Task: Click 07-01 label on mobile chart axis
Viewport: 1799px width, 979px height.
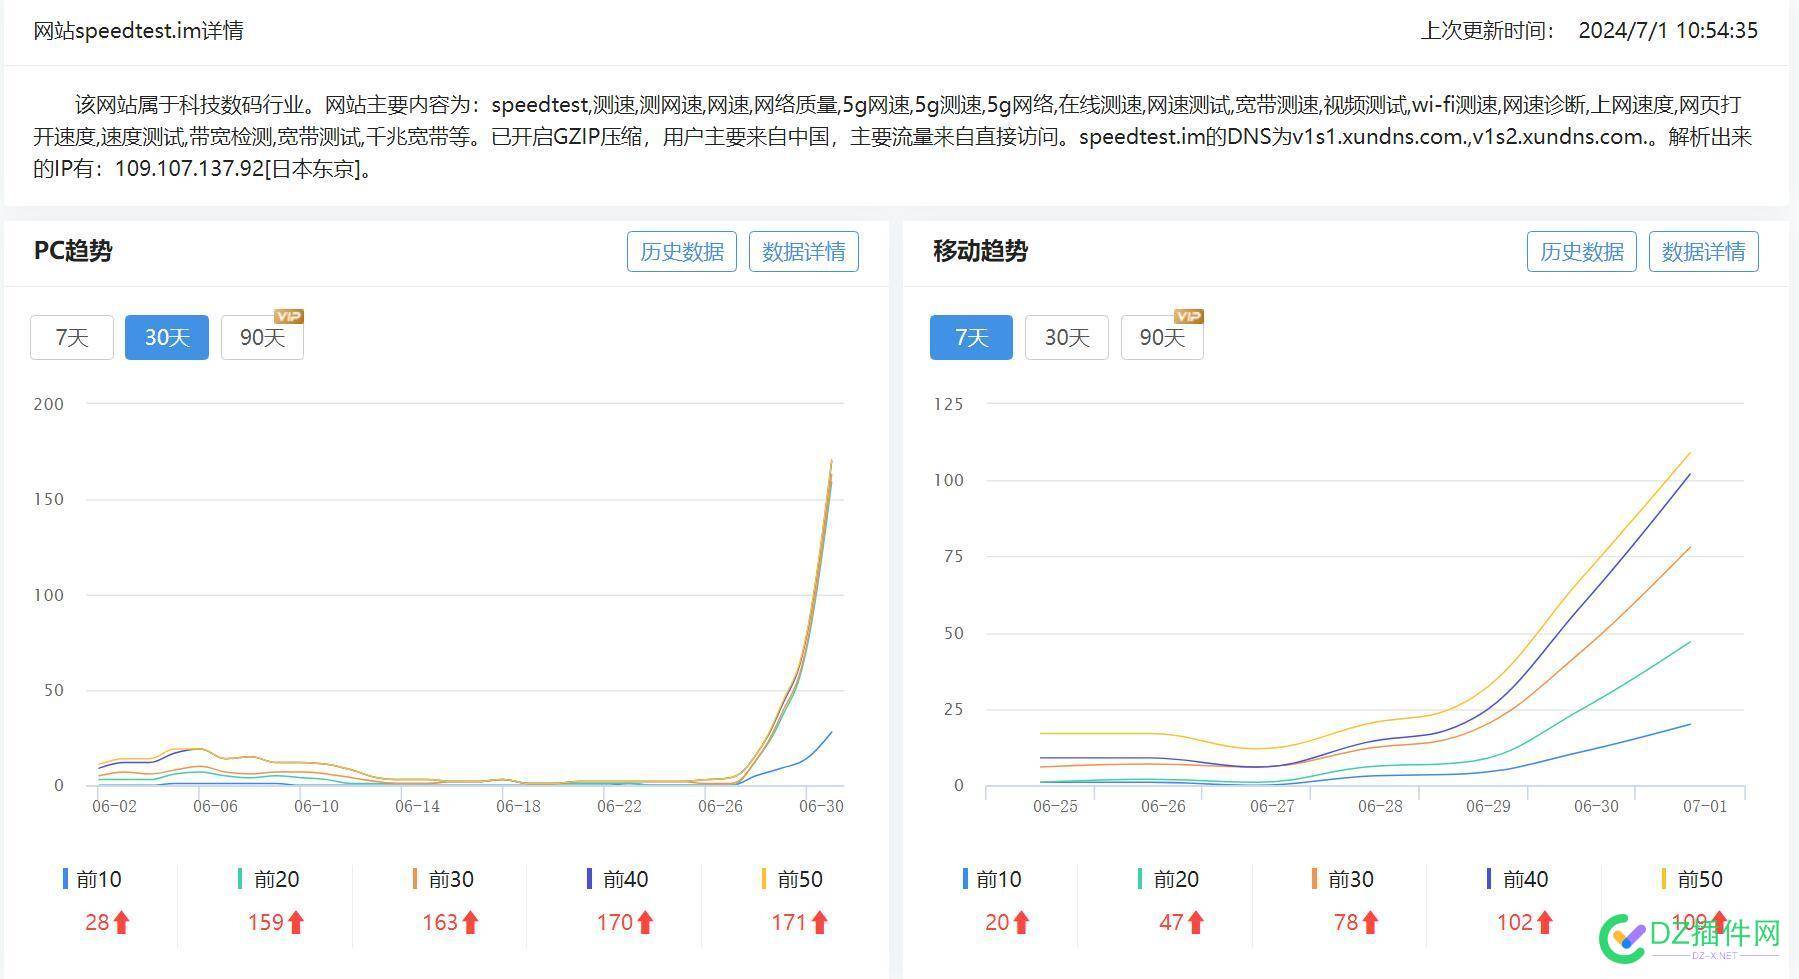Action: pyautogui.click(x=1705, y=806)
